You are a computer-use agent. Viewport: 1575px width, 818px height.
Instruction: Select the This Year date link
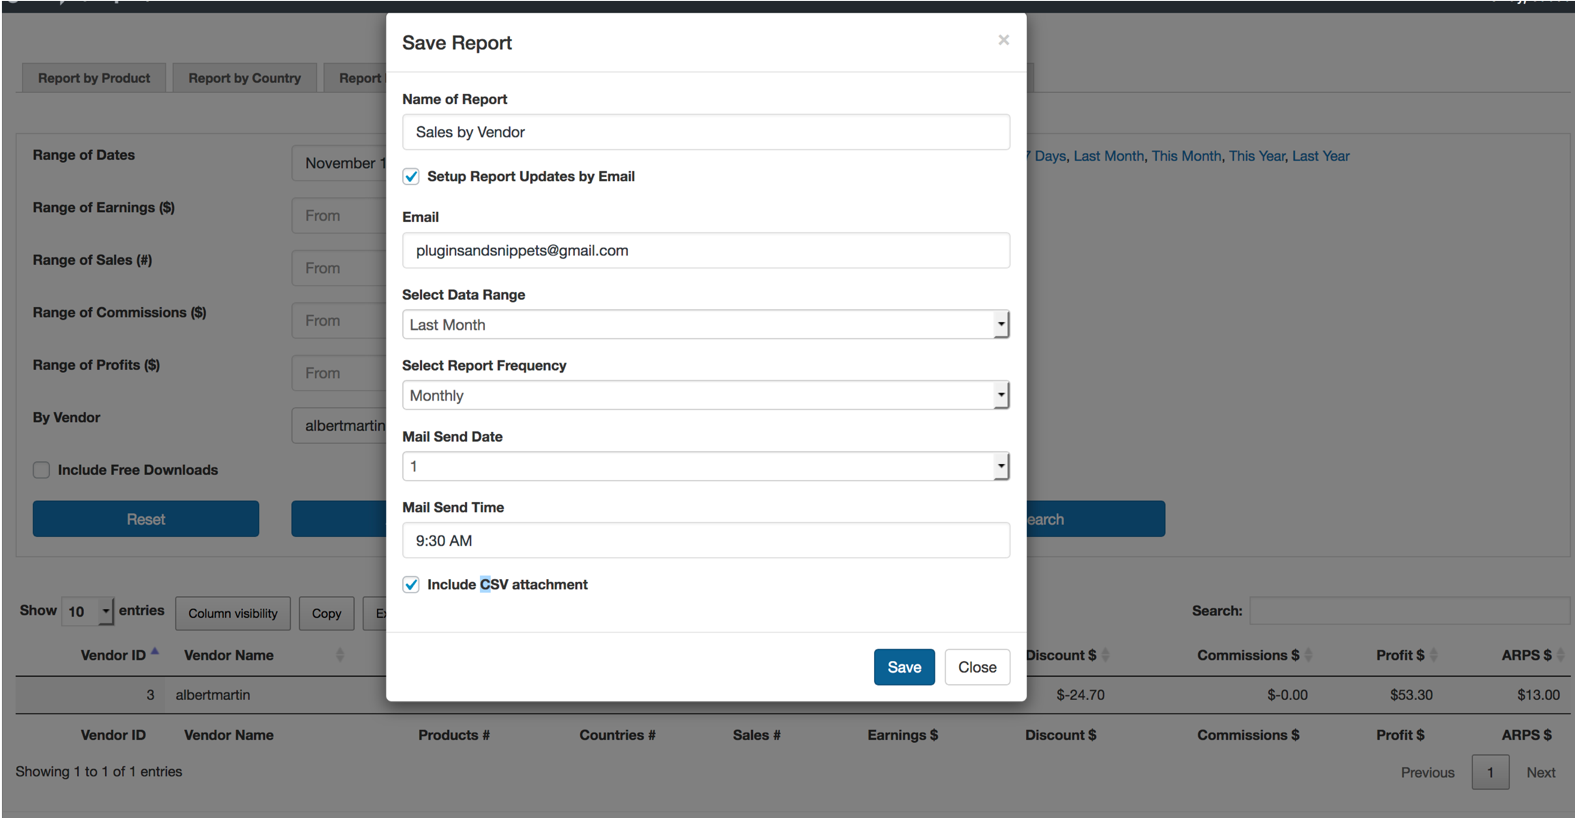1257,156
